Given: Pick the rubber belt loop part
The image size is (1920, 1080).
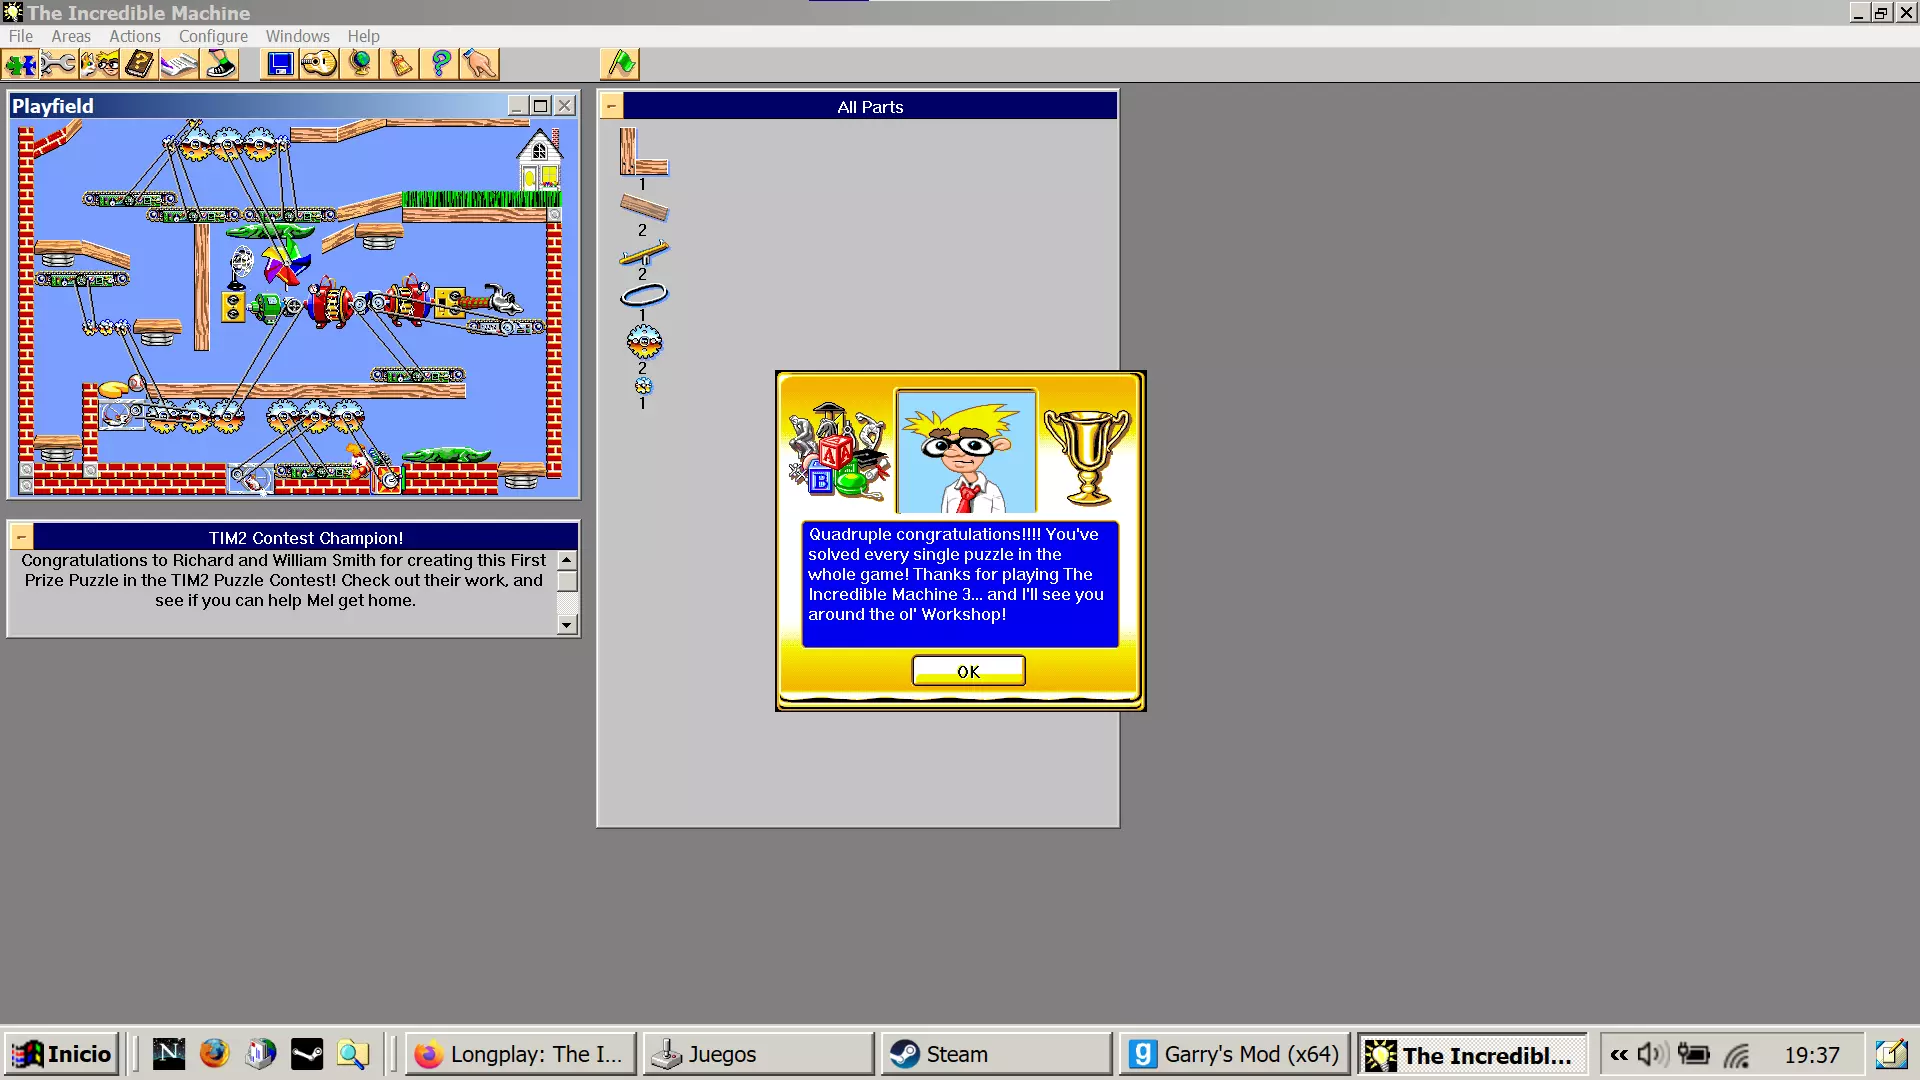Looking at the screenshot, I should point(644,295).
